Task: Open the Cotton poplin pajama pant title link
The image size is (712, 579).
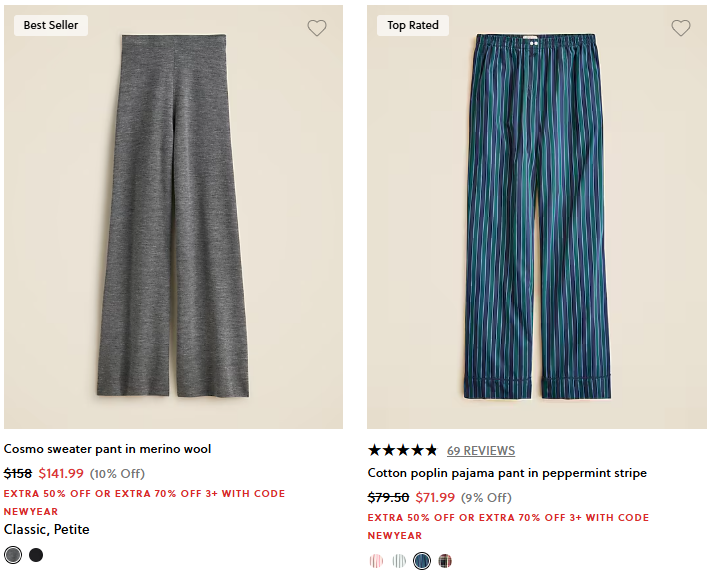Action: [507, 473]
